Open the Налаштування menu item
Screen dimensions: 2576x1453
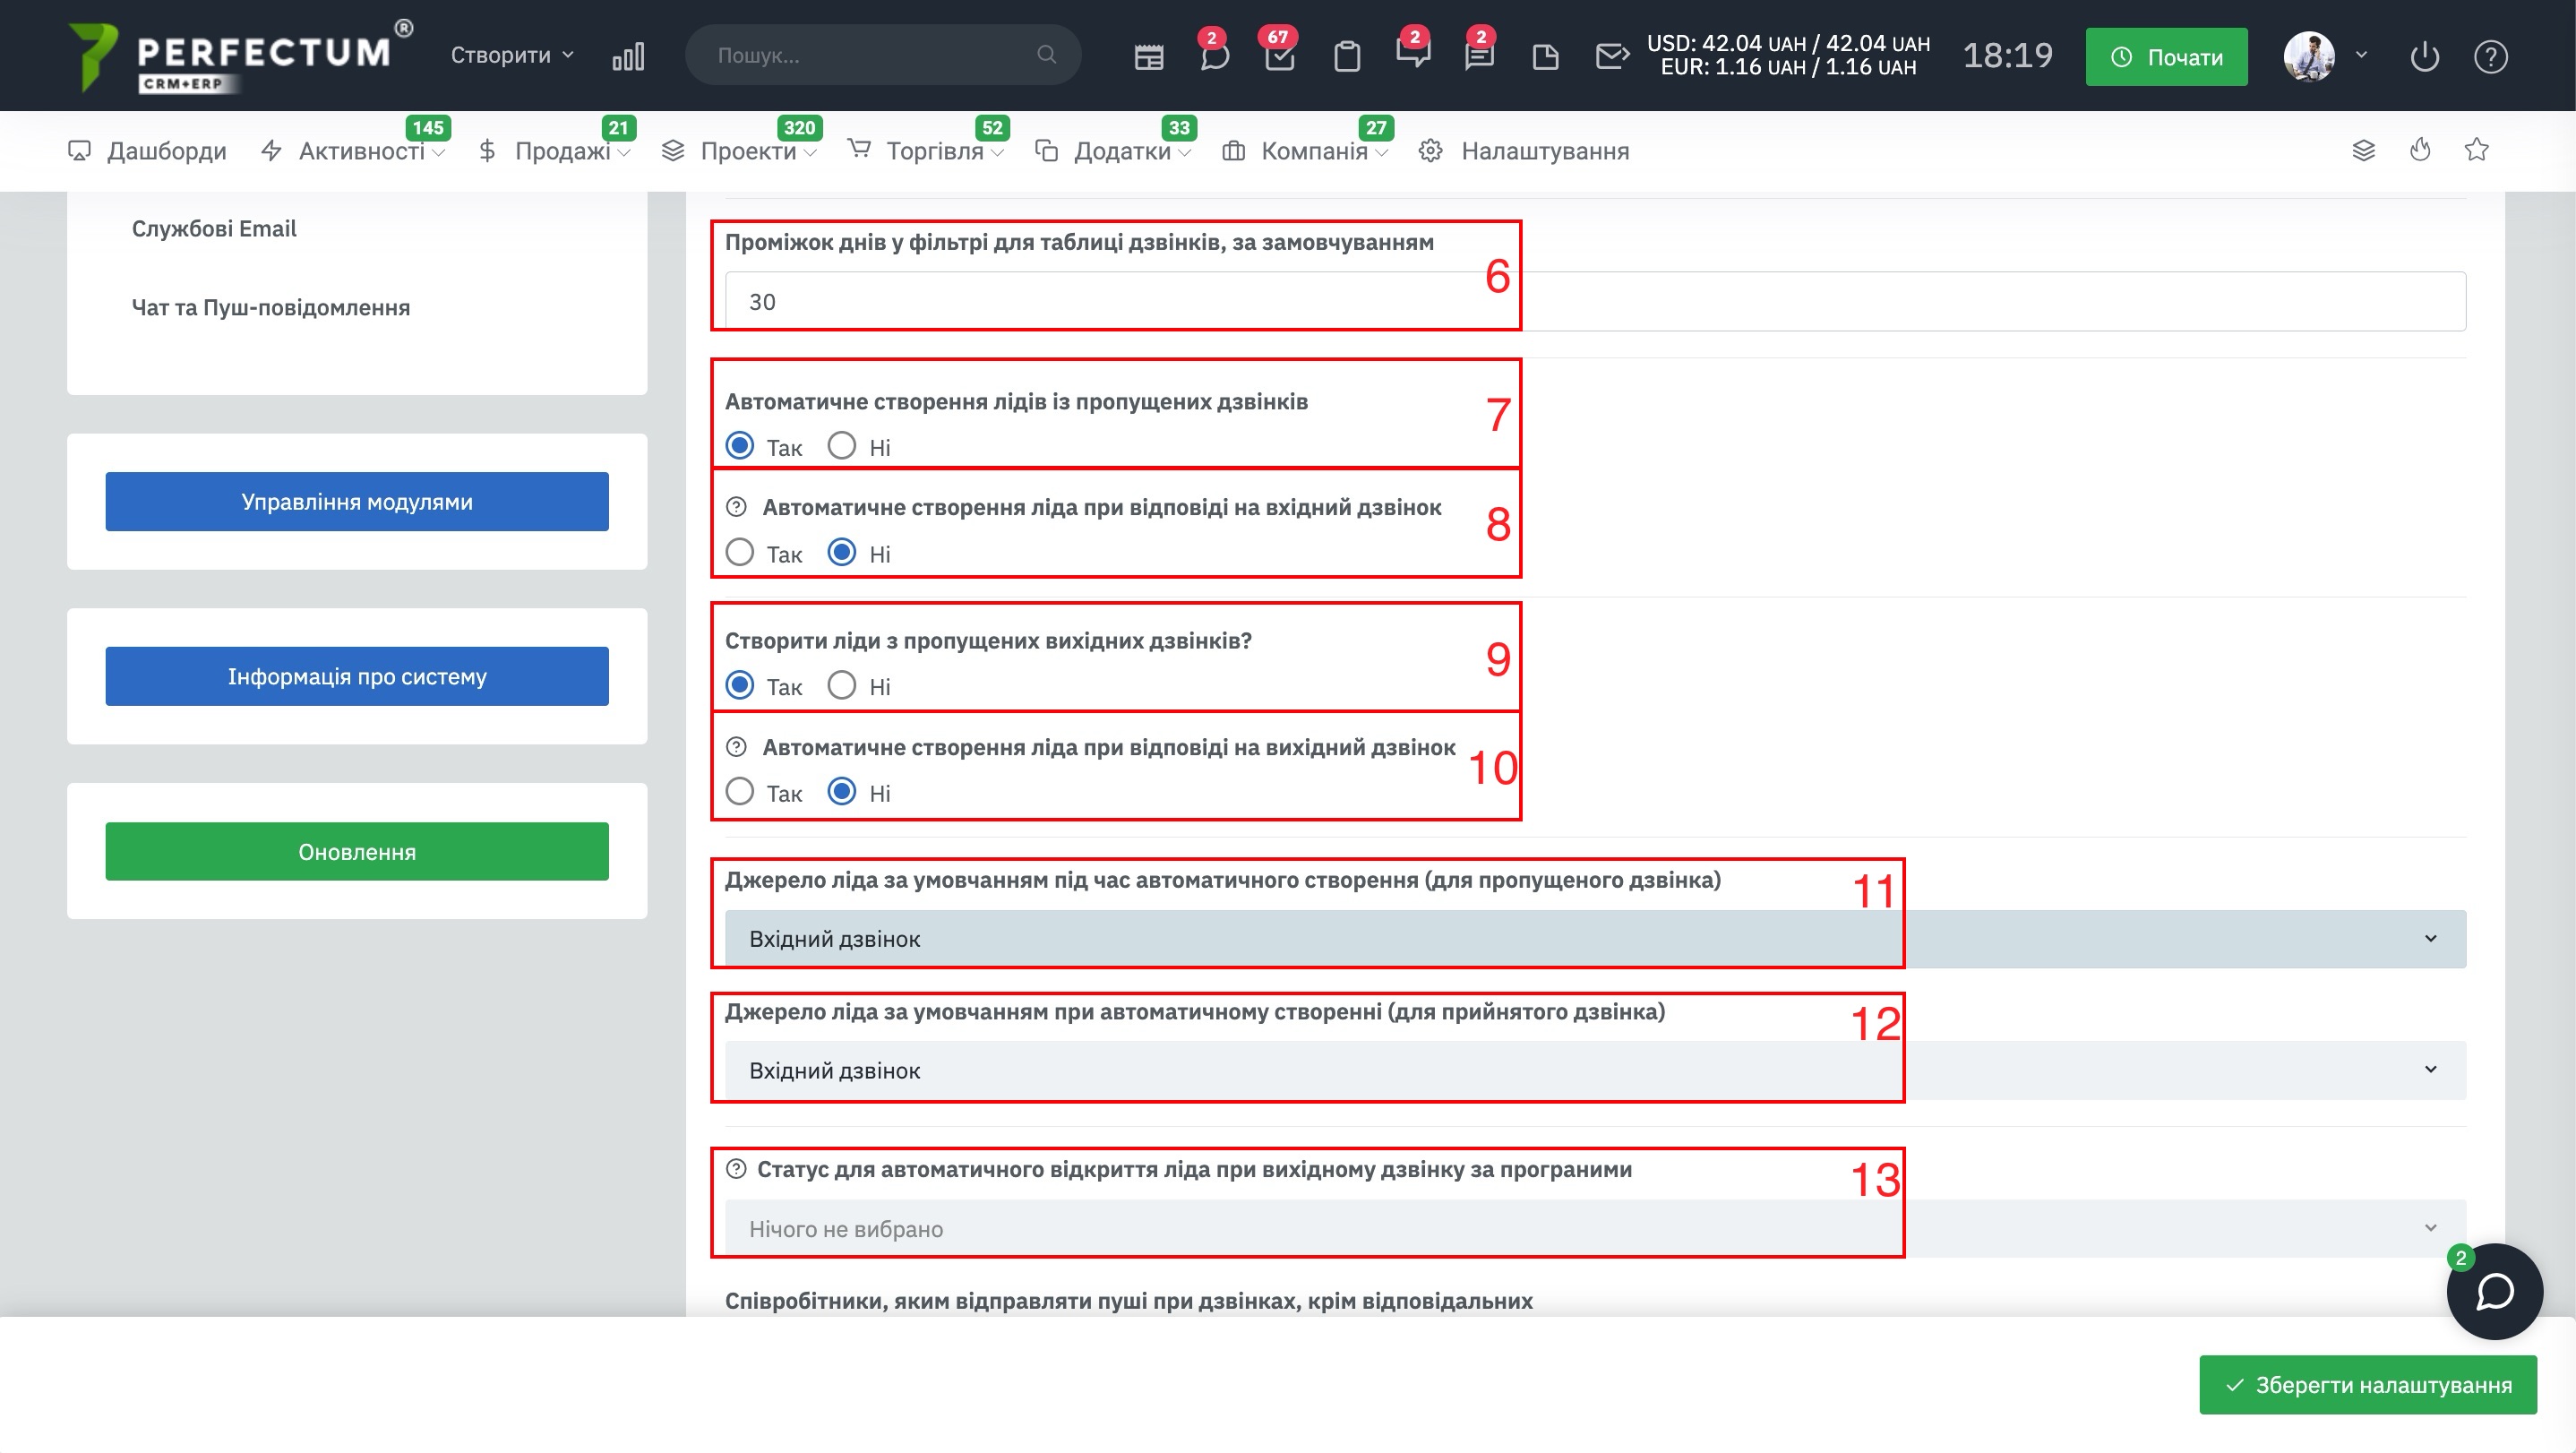click(x=1543, y=151)
